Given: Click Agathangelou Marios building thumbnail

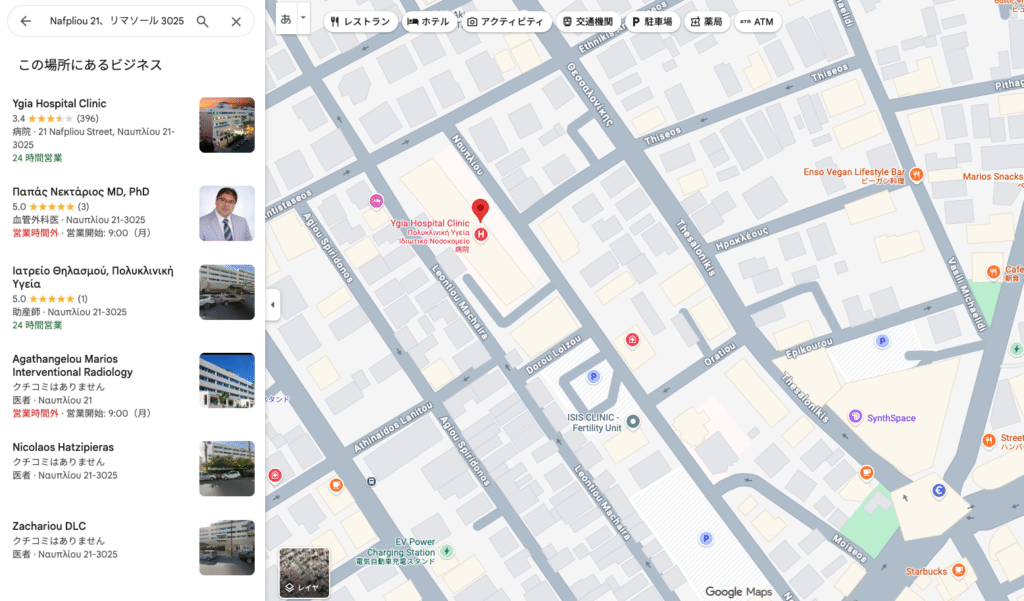Looking at the screenshot, I should coord(227,380).
